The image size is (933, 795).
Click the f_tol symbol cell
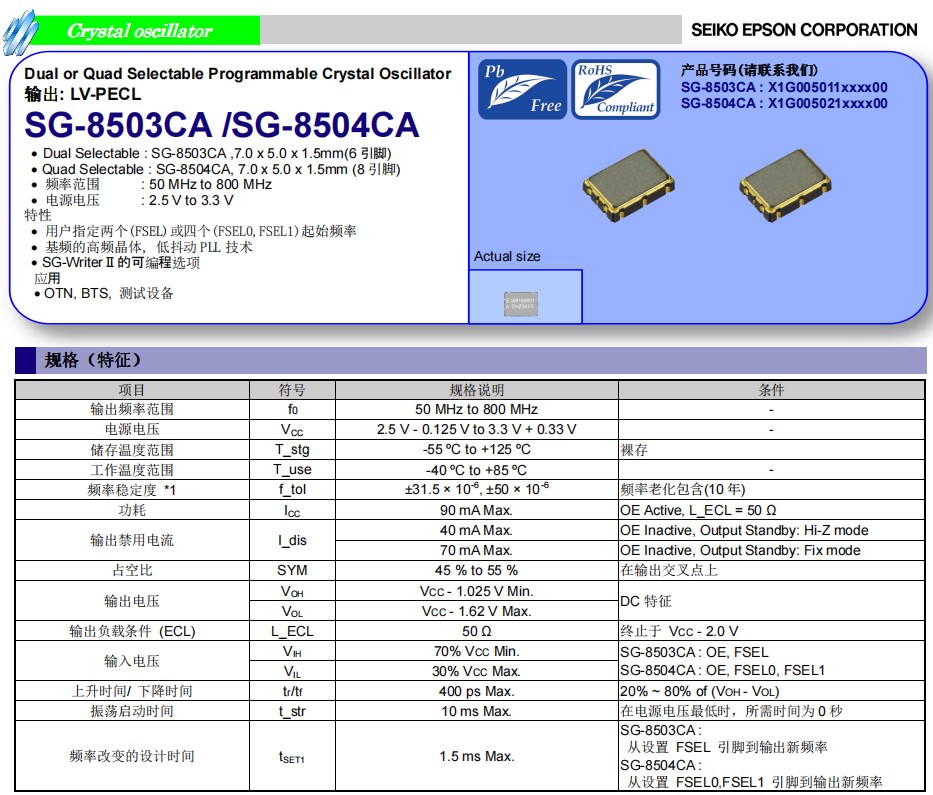coord(292,490)
